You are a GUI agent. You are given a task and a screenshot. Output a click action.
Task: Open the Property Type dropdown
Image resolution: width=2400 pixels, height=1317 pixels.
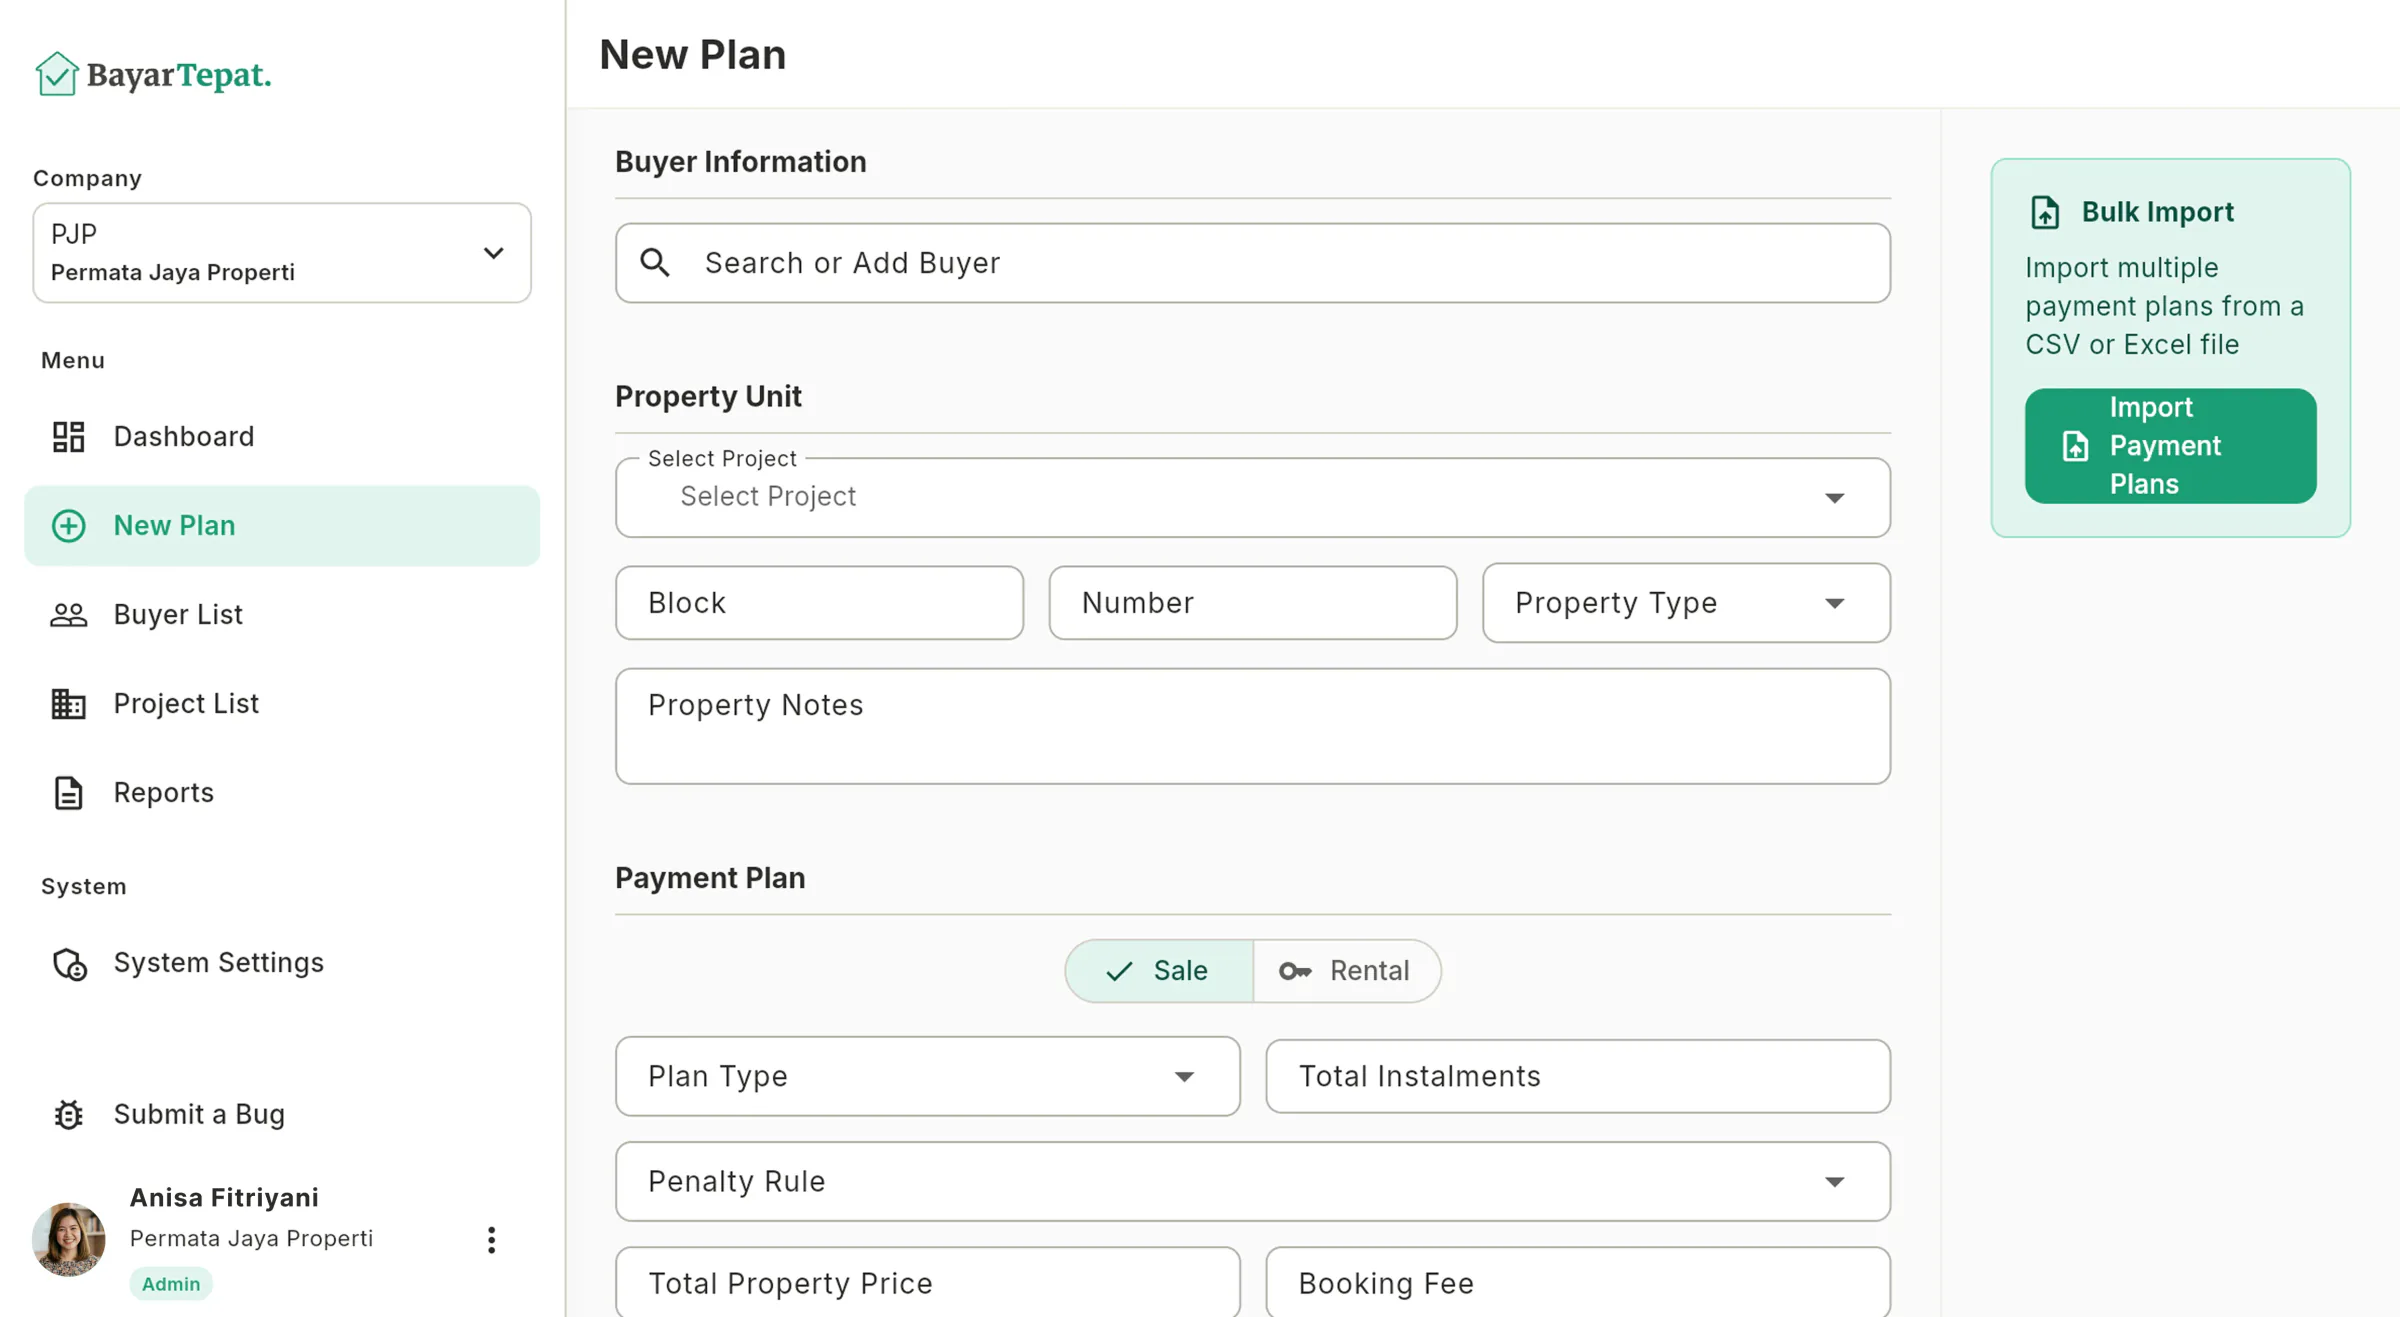(1686, 603)
